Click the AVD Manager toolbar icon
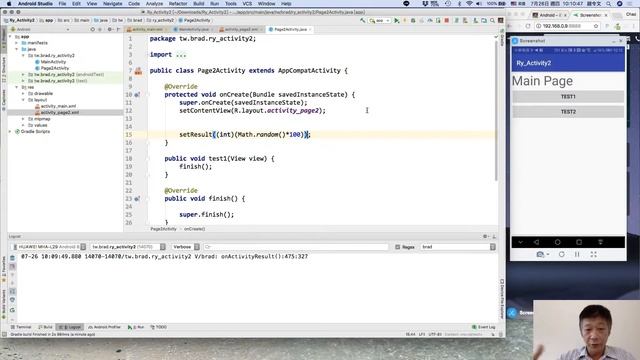The height and width of the screenshot is (360, 640). click(465, 20)
